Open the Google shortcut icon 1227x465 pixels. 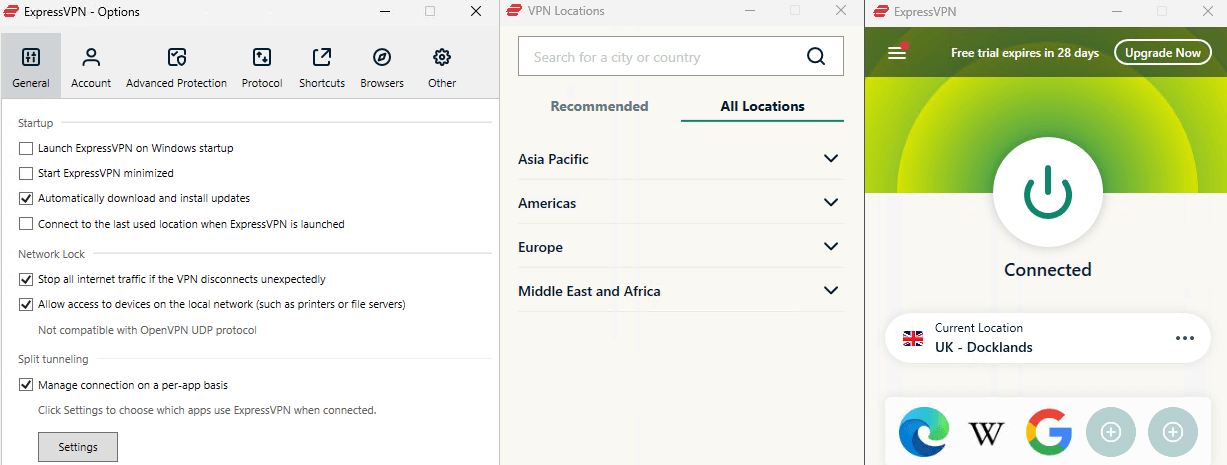[1048, 433]
